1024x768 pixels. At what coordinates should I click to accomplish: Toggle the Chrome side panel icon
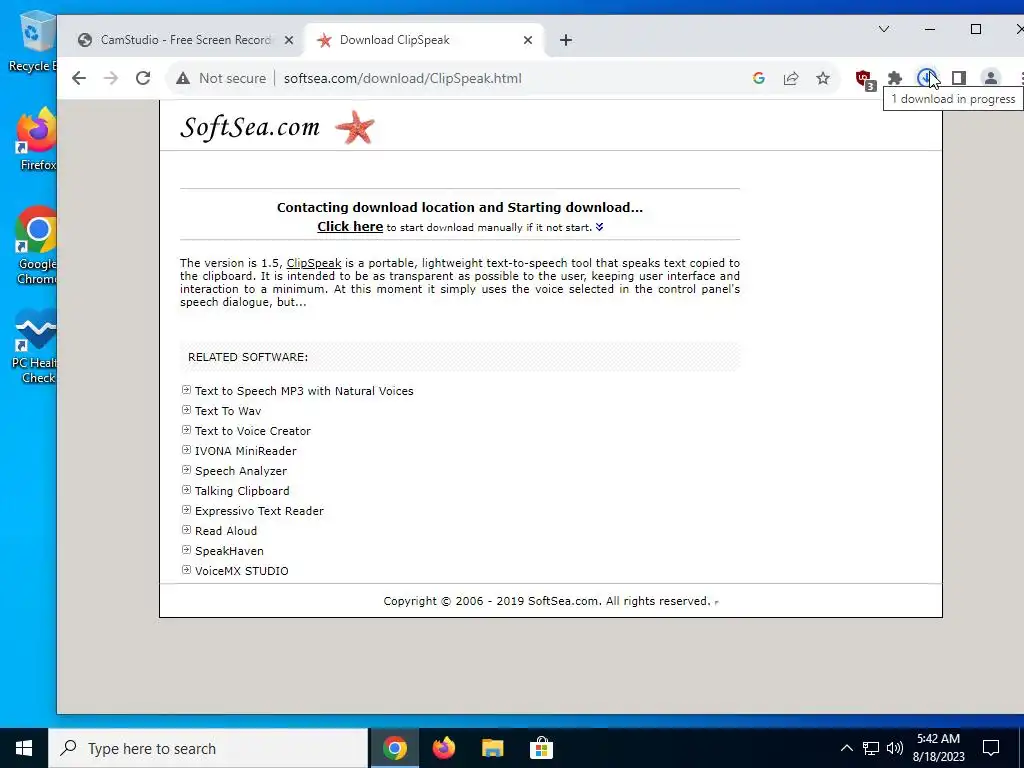coord(959,78)
